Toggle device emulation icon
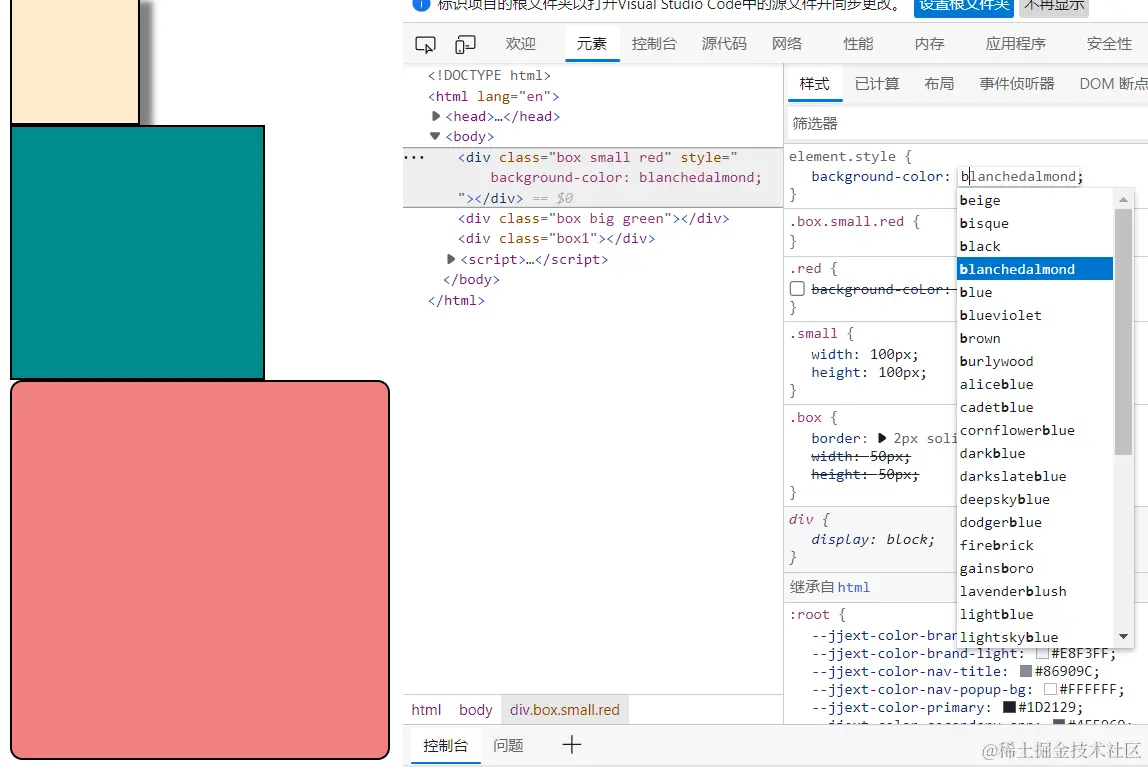1148x767 pixels. pyautogui.click(x=465, y=45)
